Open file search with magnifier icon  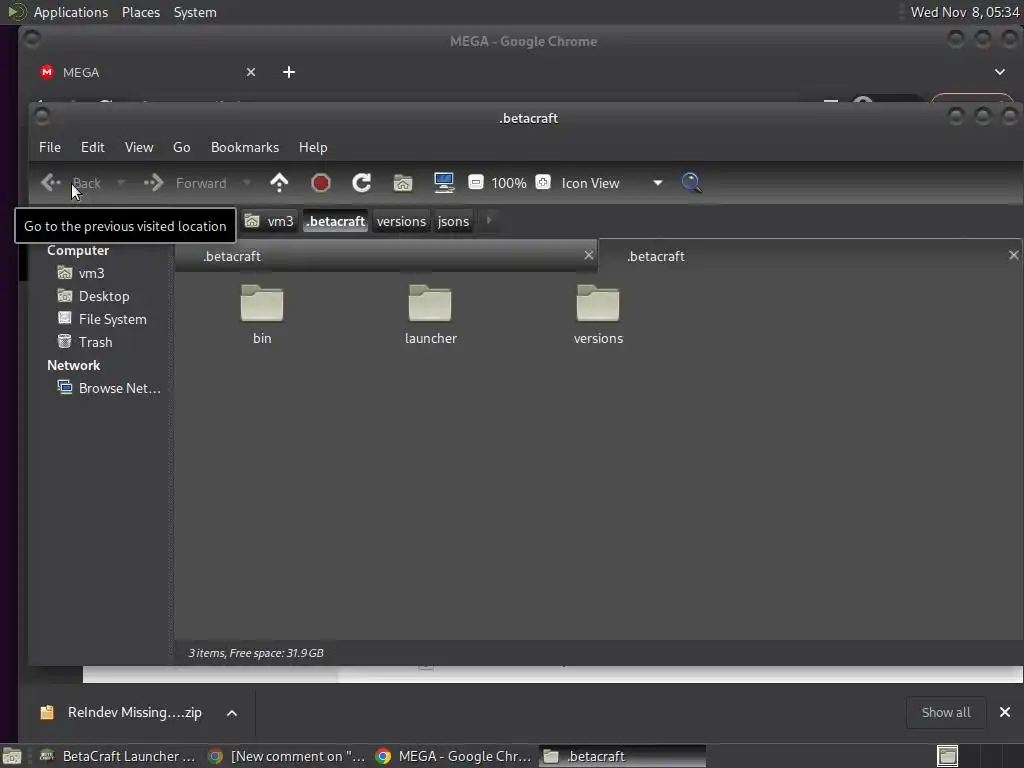[692, 183]
